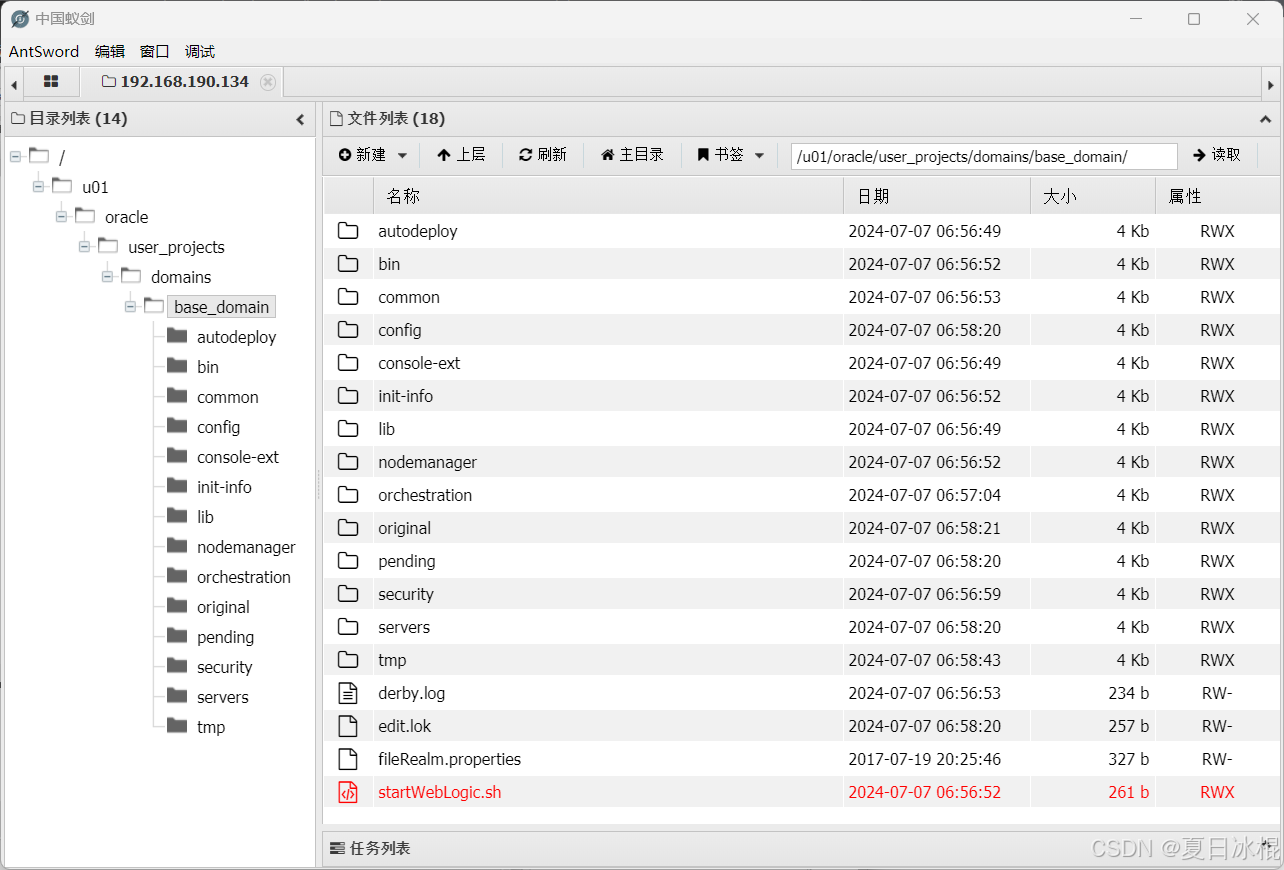Image resolution: width=1284 pixels, height=870 pixels.
Task: Open the 编辑 menu
Action: (110, 51)
